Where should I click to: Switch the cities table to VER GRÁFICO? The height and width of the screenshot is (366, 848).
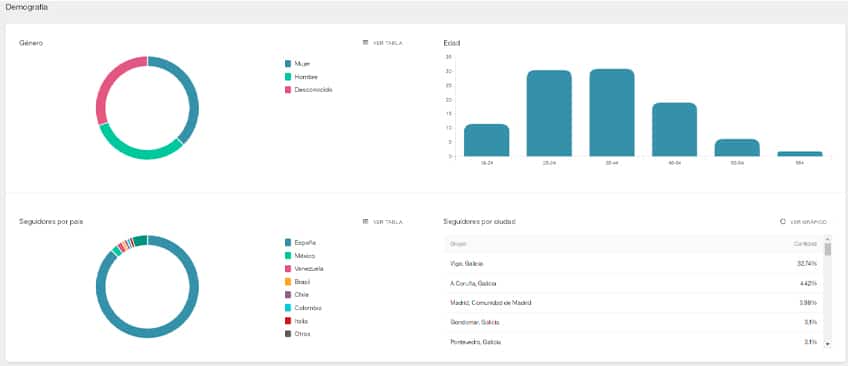coord(804,222)
